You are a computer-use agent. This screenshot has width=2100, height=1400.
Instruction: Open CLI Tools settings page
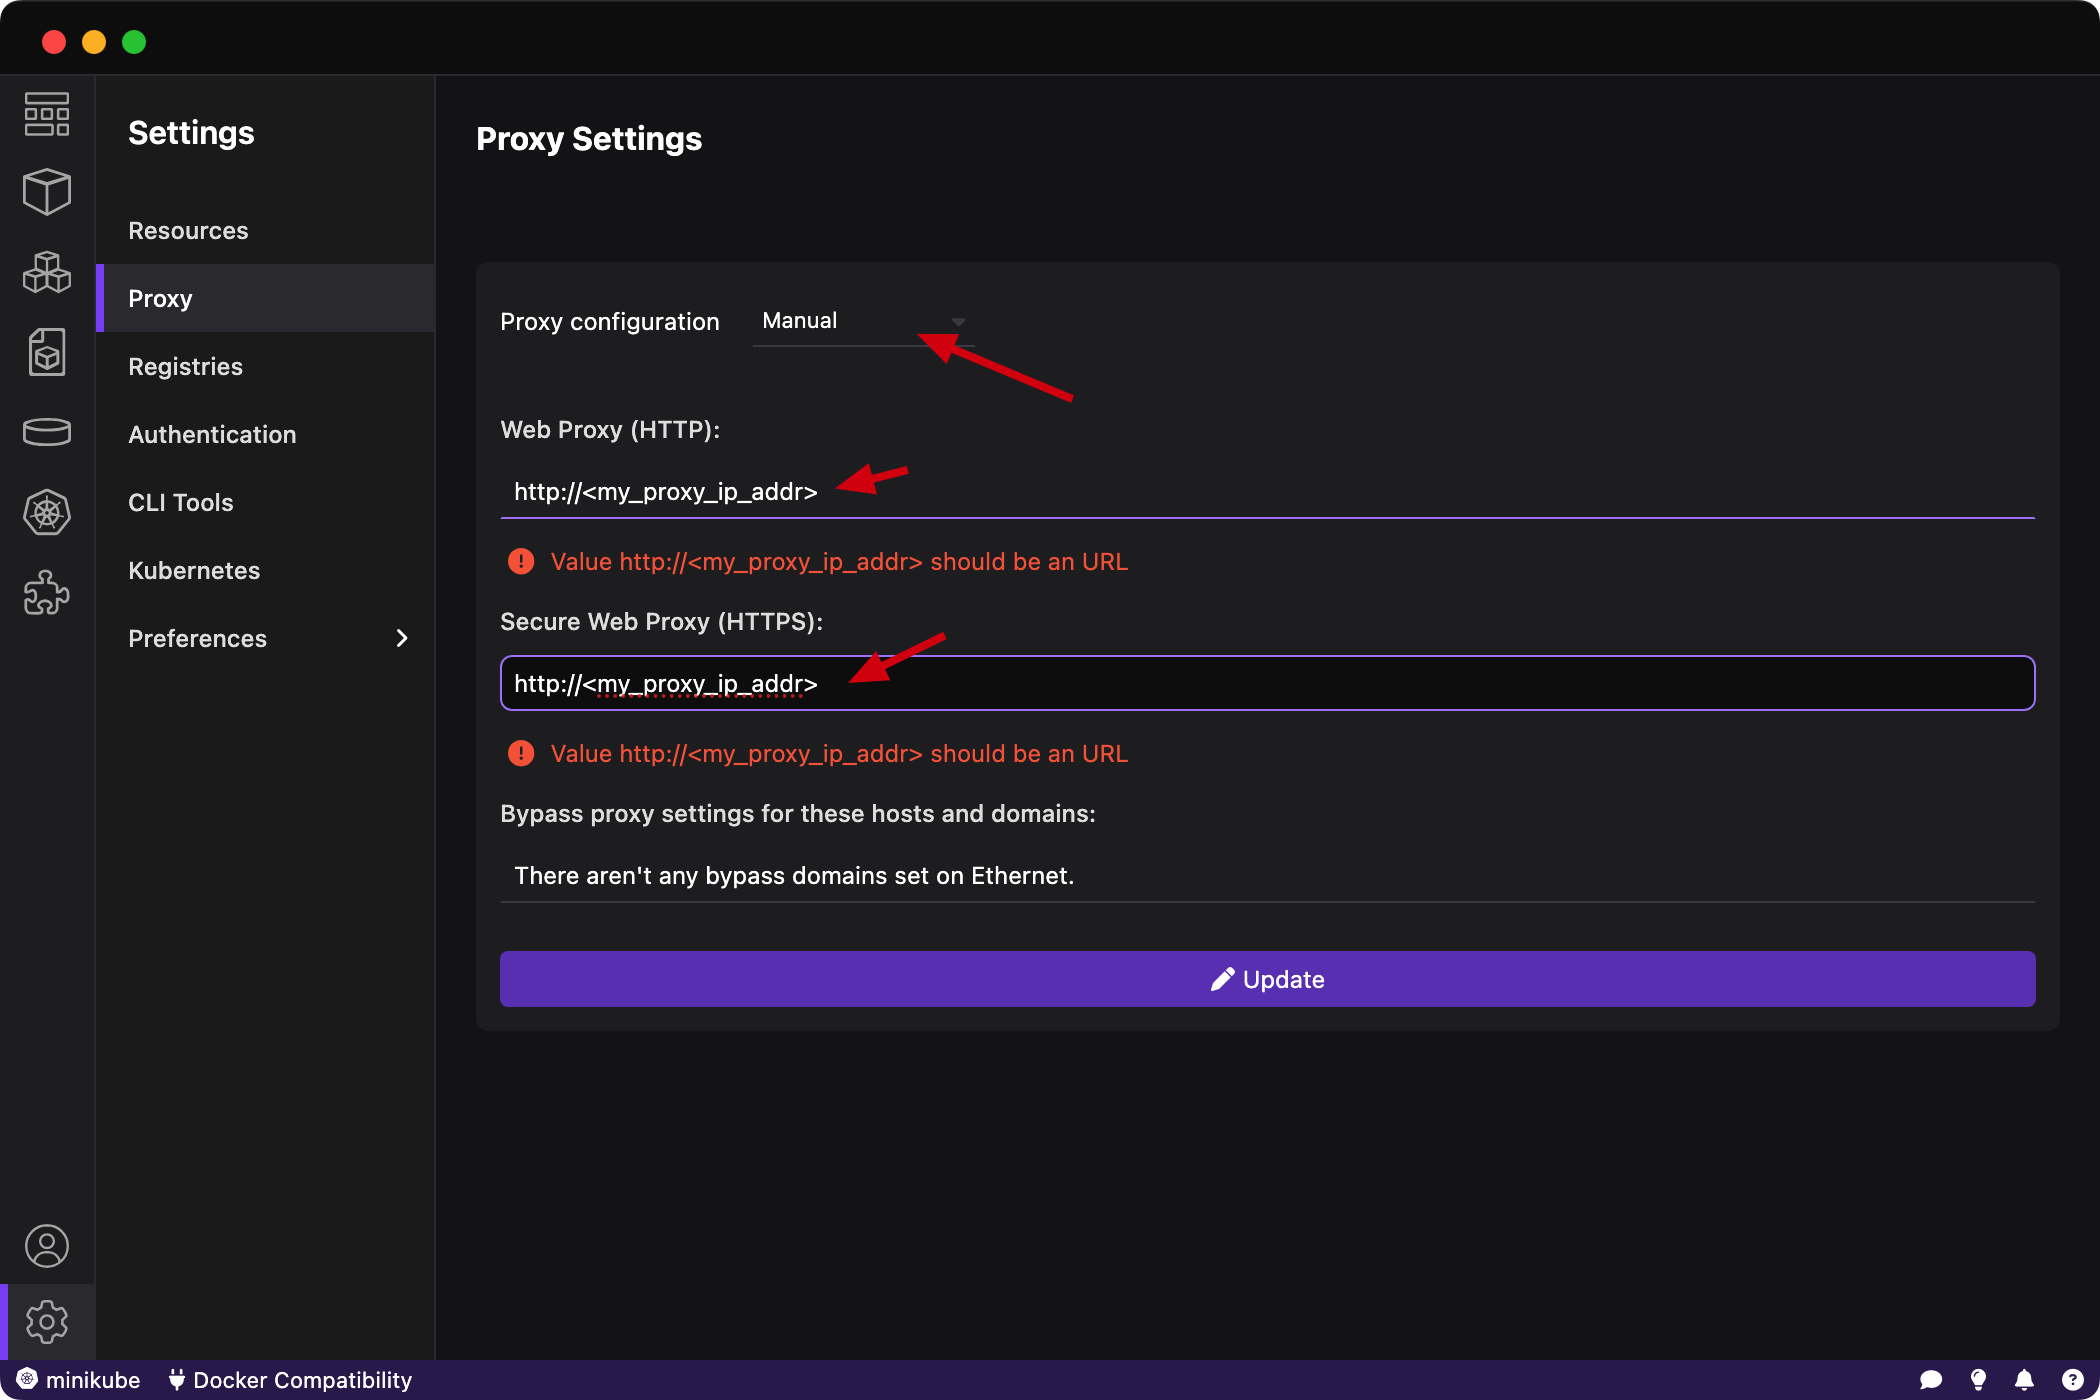[x=181, y=503]
